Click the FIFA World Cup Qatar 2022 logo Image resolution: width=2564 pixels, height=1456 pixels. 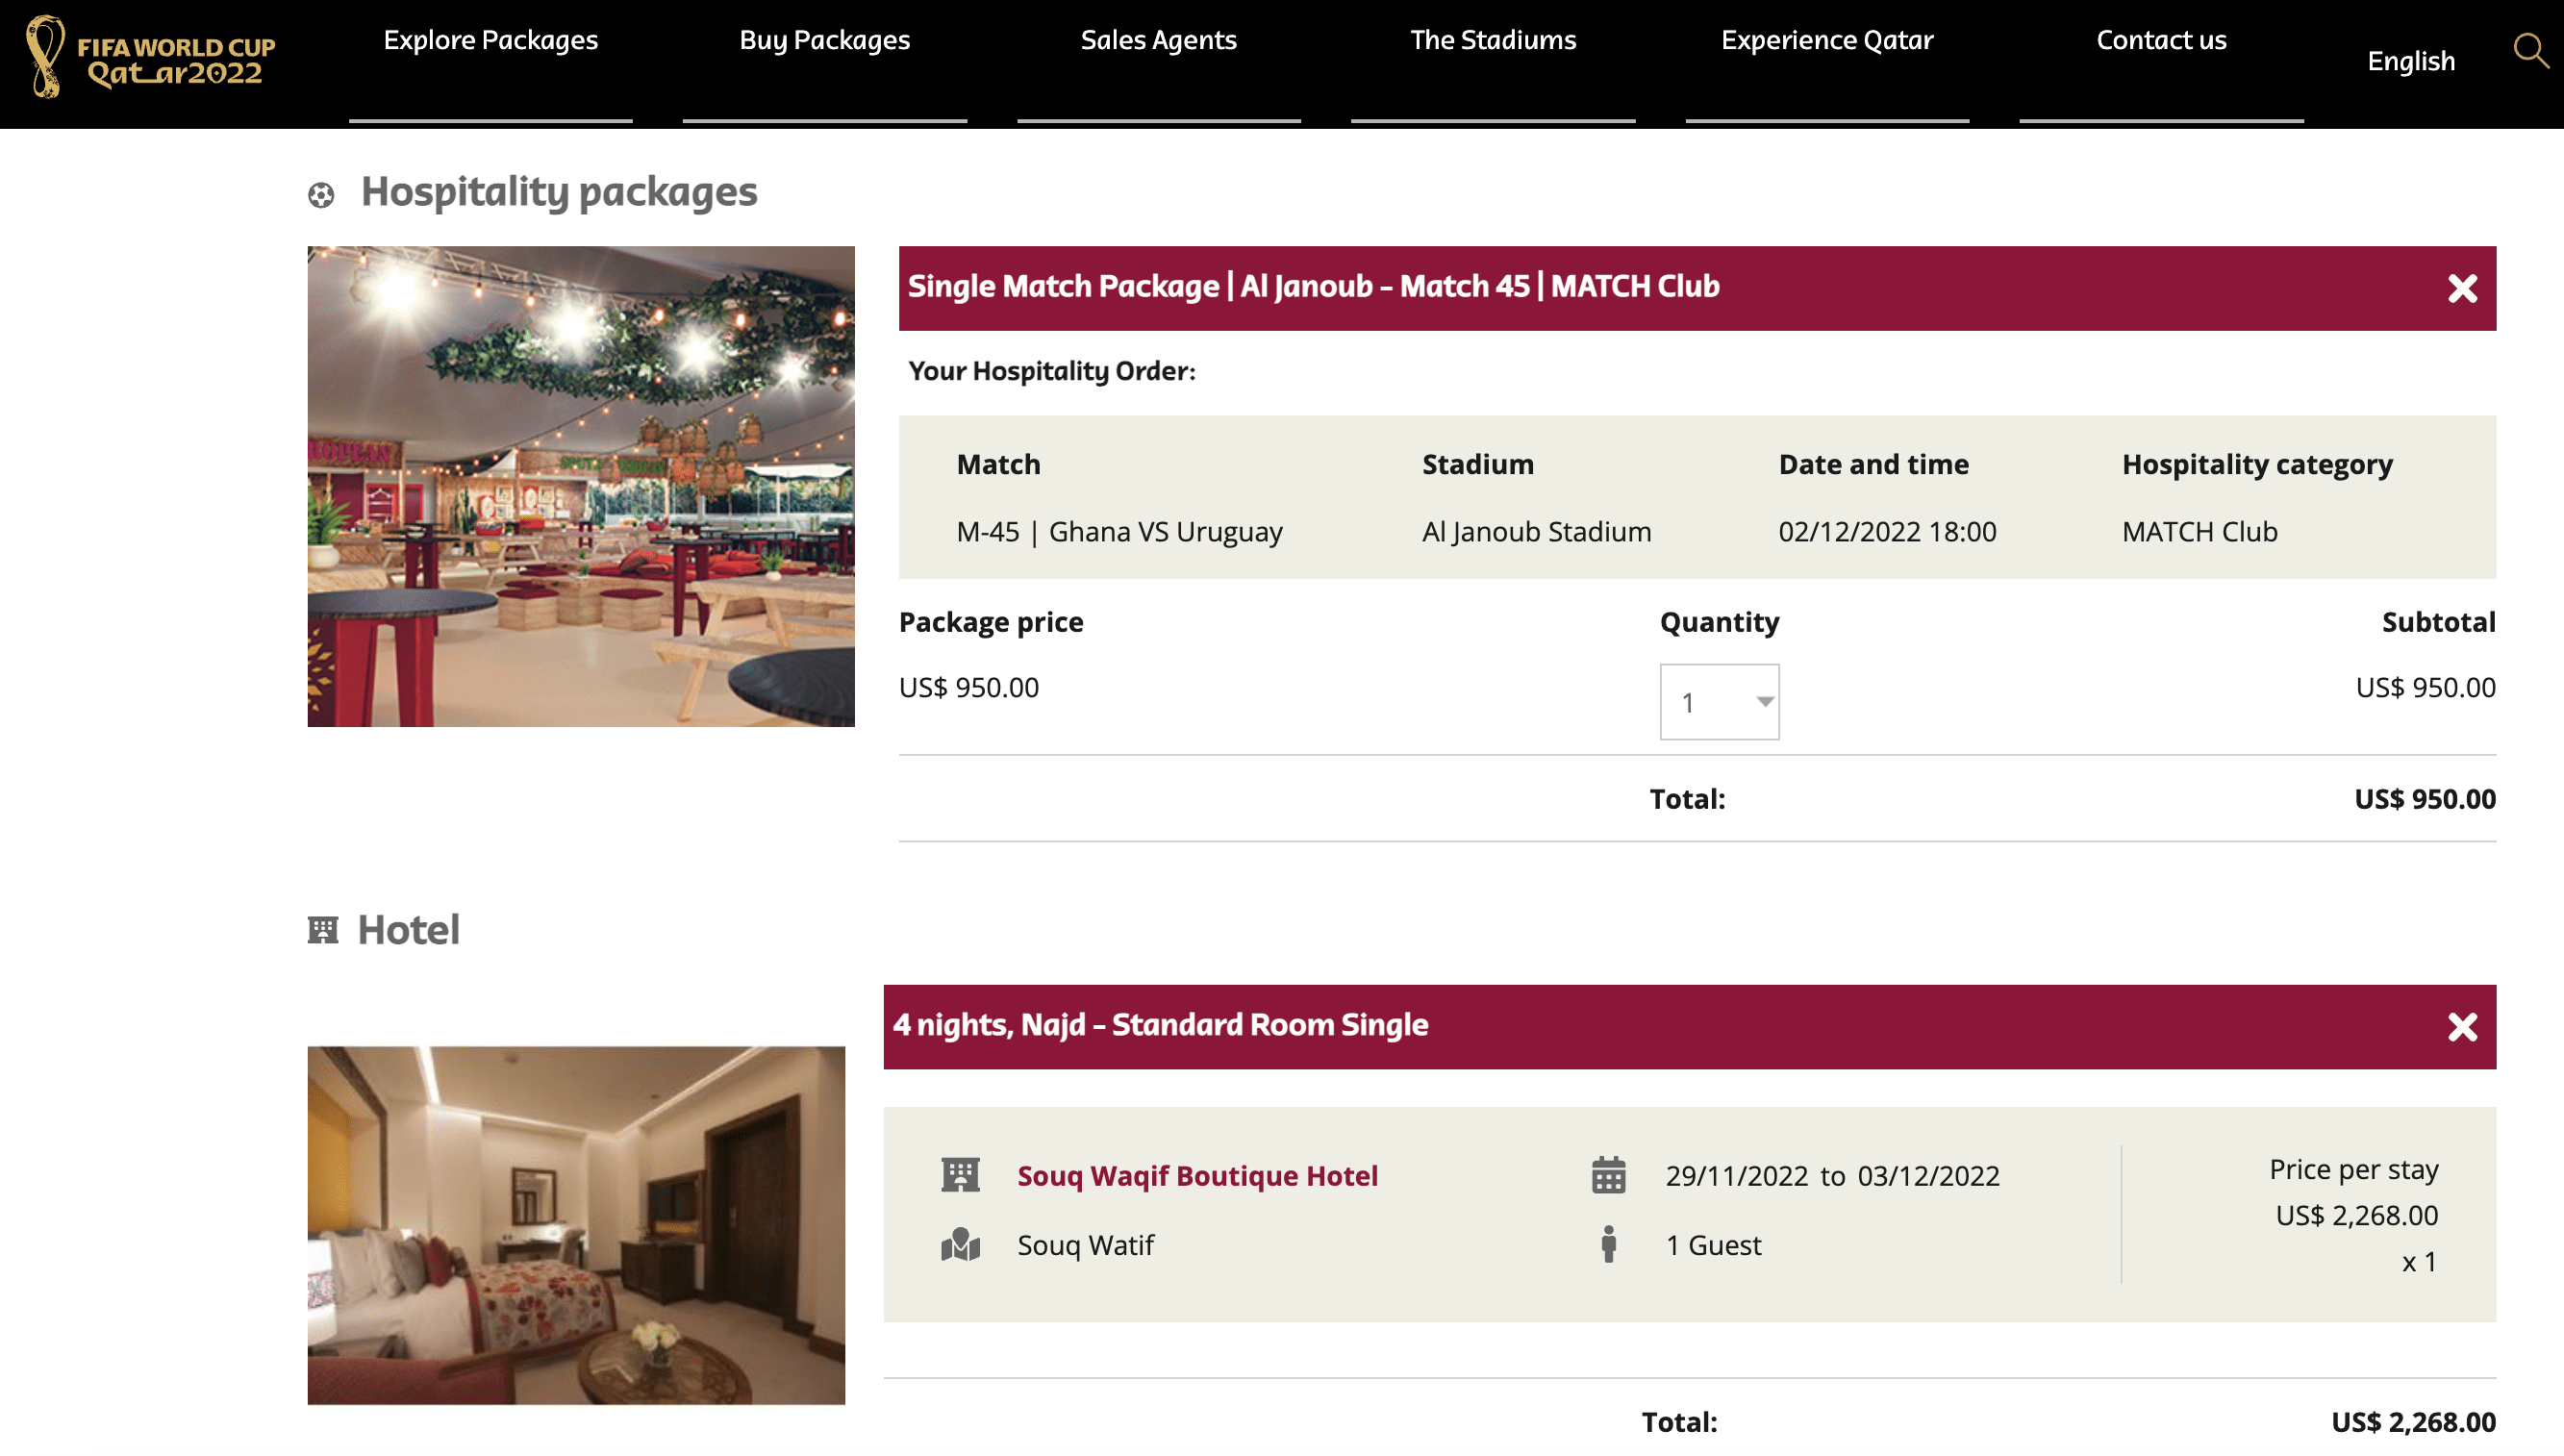[150, 57]
